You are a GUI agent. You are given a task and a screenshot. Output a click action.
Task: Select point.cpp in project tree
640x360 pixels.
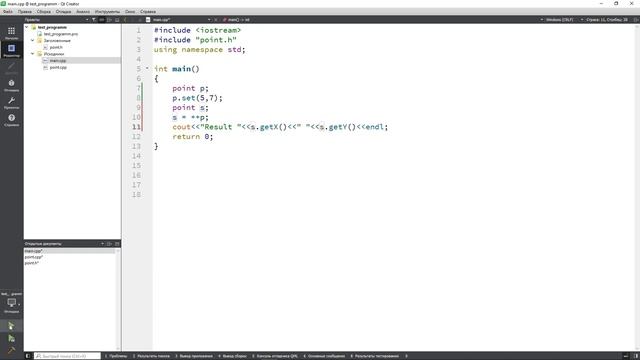pyautogui.click(x=58, y=67)
